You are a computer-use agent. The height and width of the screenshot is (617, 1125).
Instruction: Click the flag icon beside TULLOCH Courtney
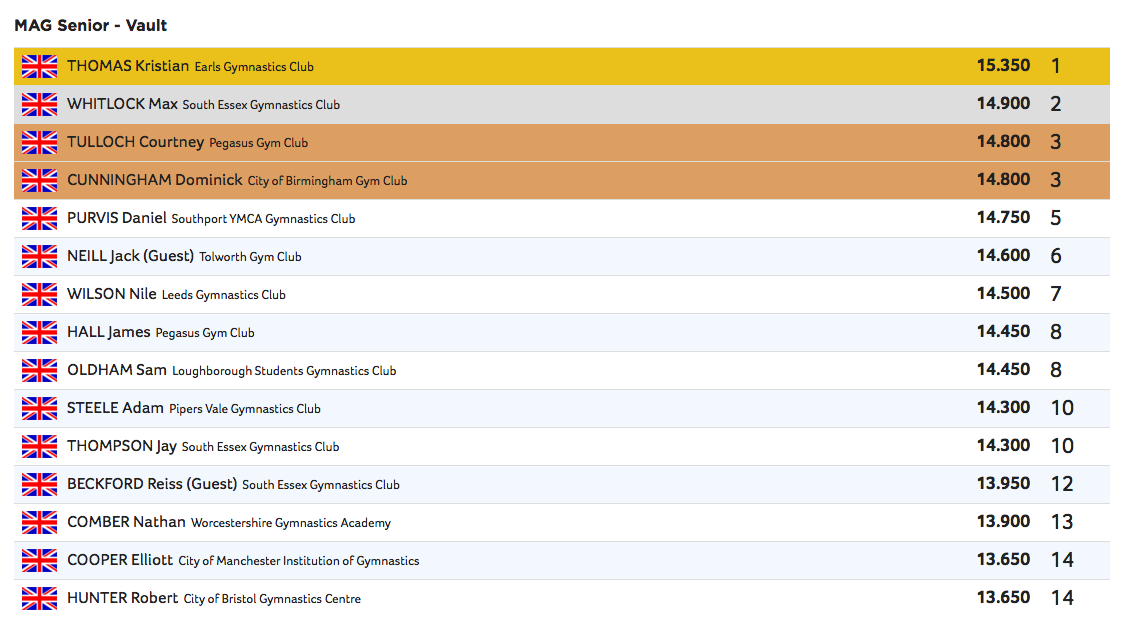pyautogui.click(x=40, y=143)
